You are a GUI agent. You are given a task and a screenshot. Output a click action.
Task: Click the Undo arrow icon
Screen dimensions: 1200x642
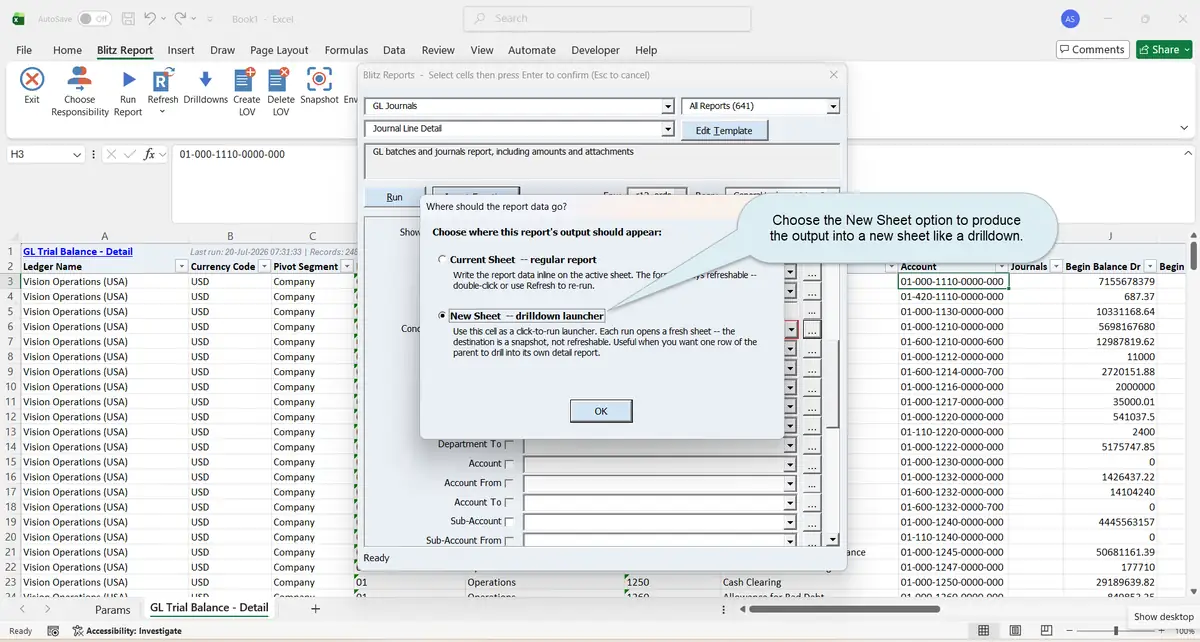point(149,18)
